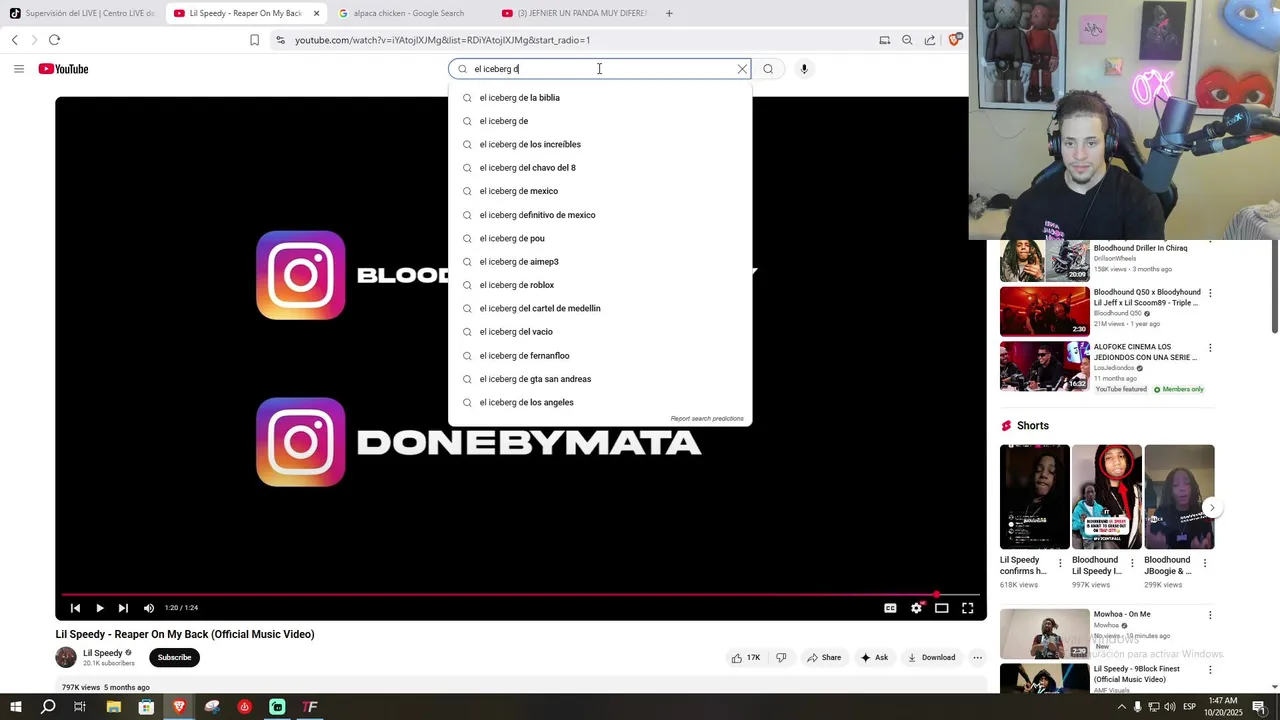Pick suggestion 'el iceberg de fernanfloo'
The height and width of the screenshot is (720, 1280).
point(600,356)
